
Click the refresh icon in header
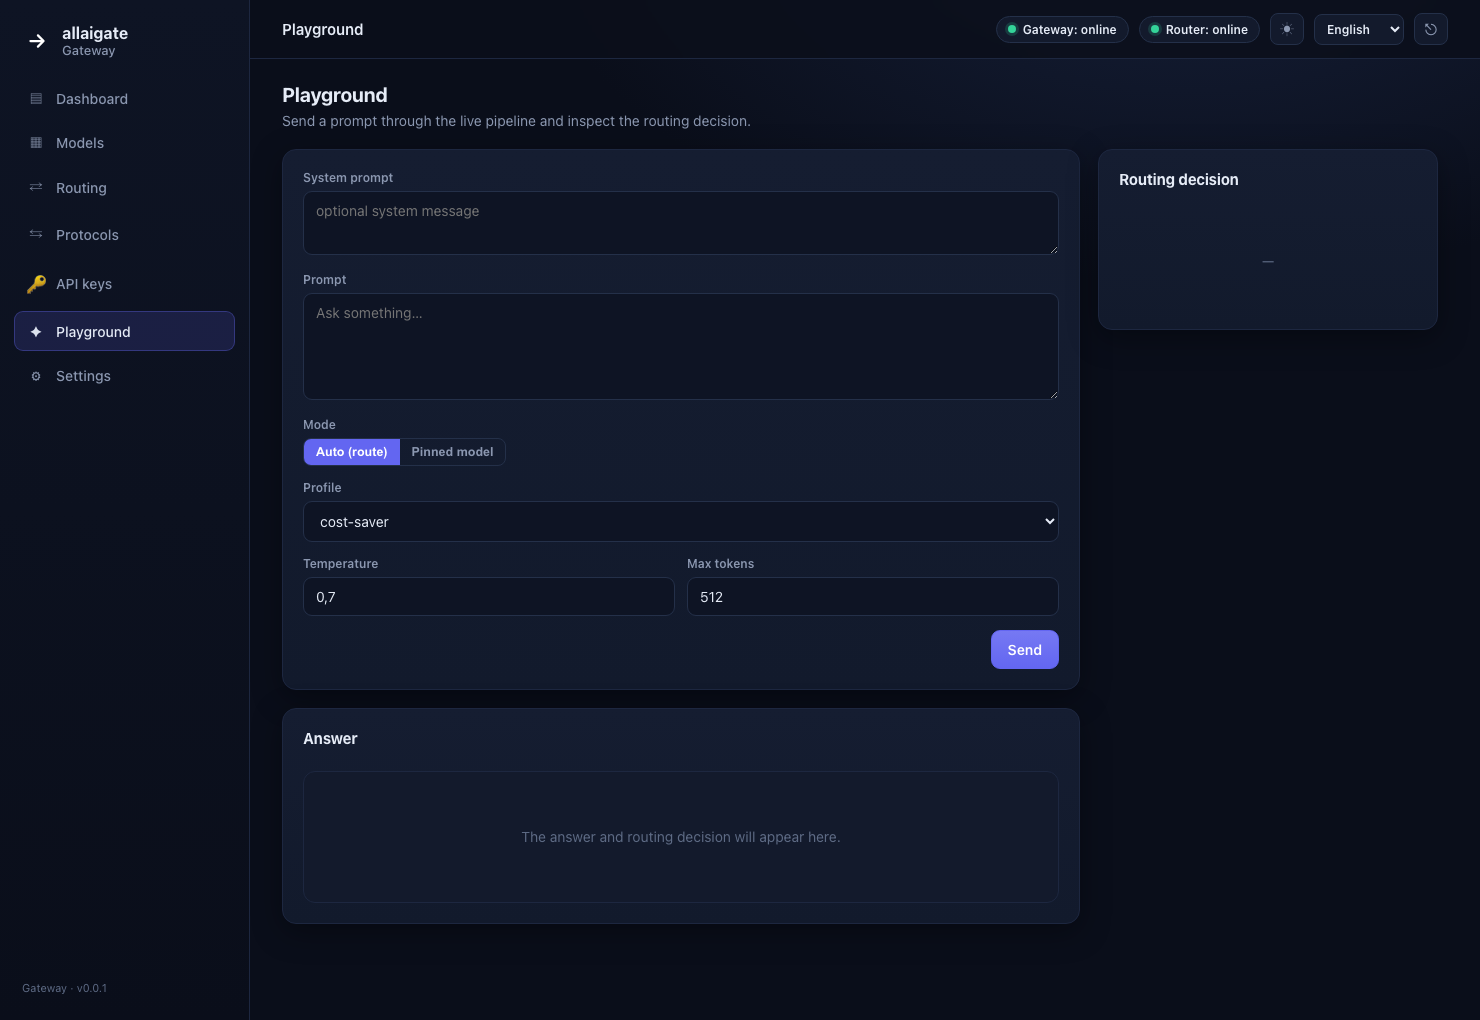(1431, 29)
